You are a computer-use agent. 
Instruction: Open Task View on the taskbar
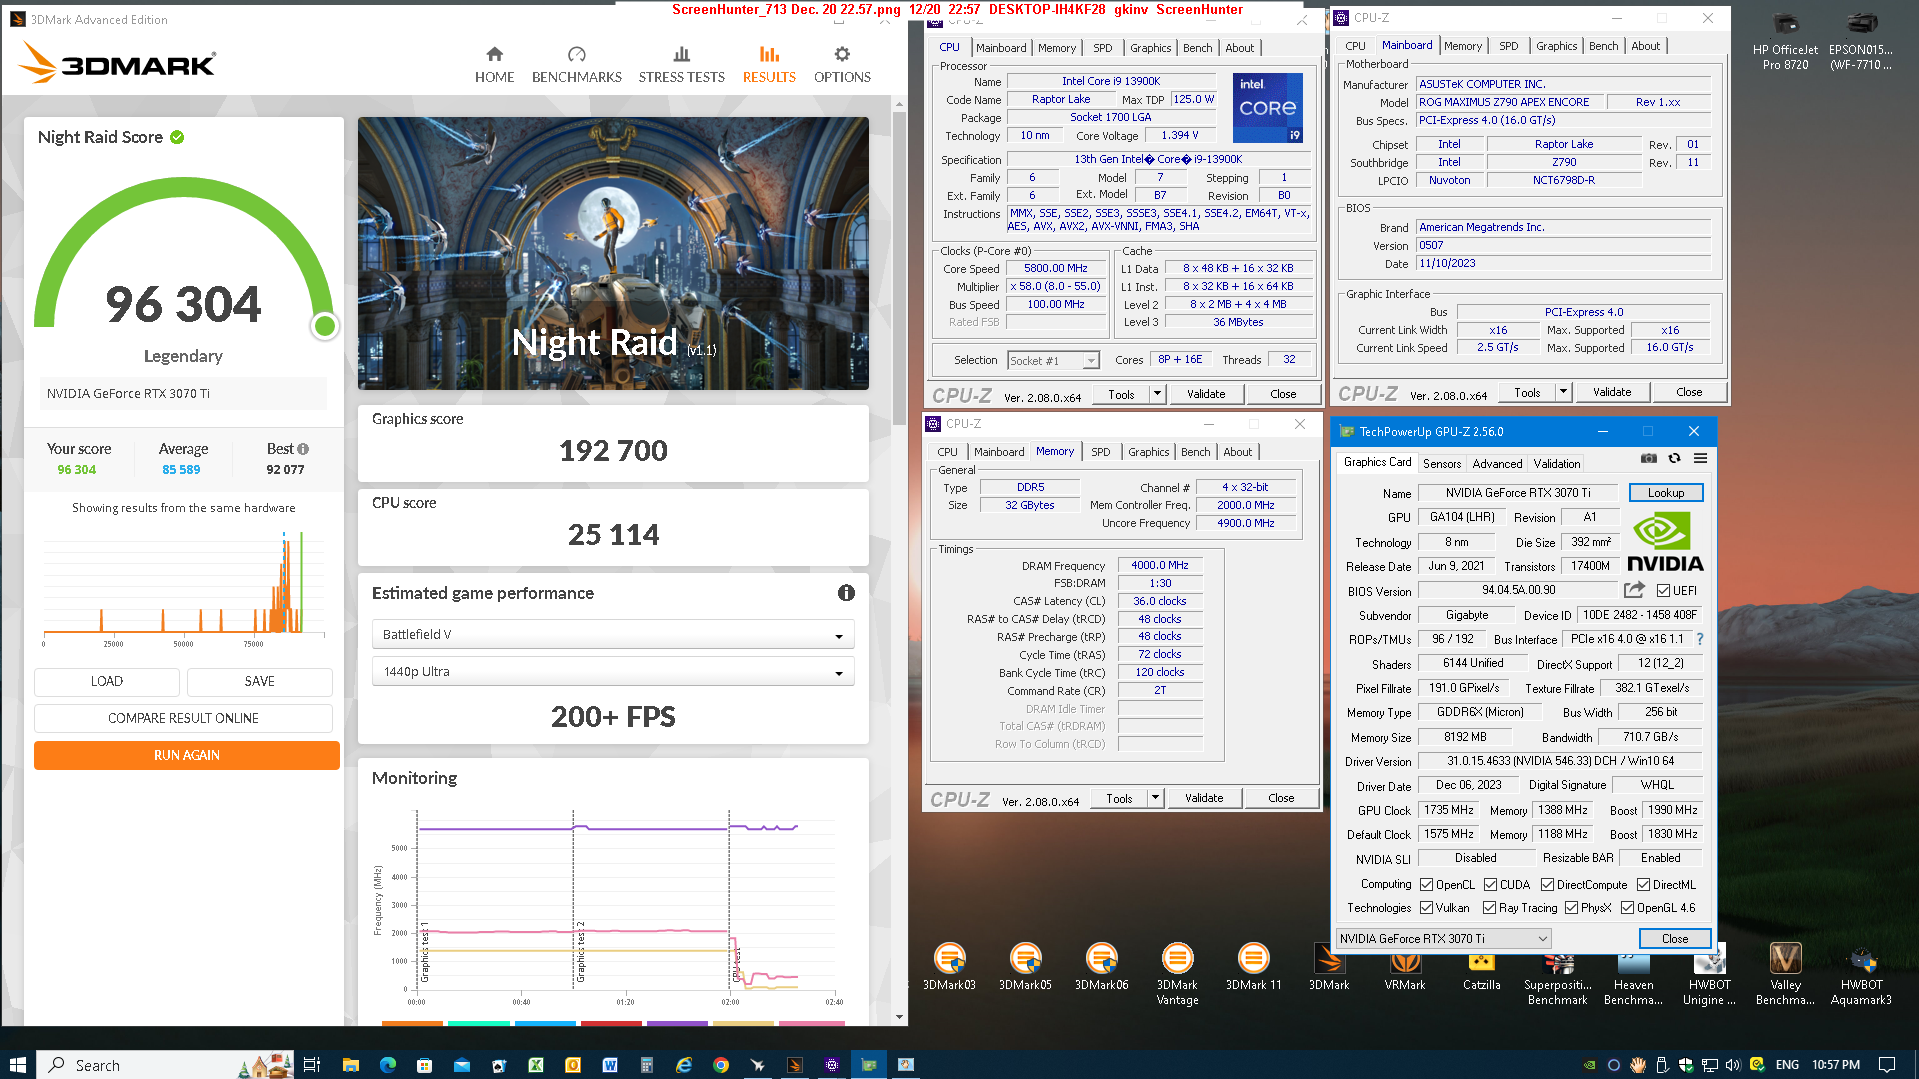pos(311,1065)
